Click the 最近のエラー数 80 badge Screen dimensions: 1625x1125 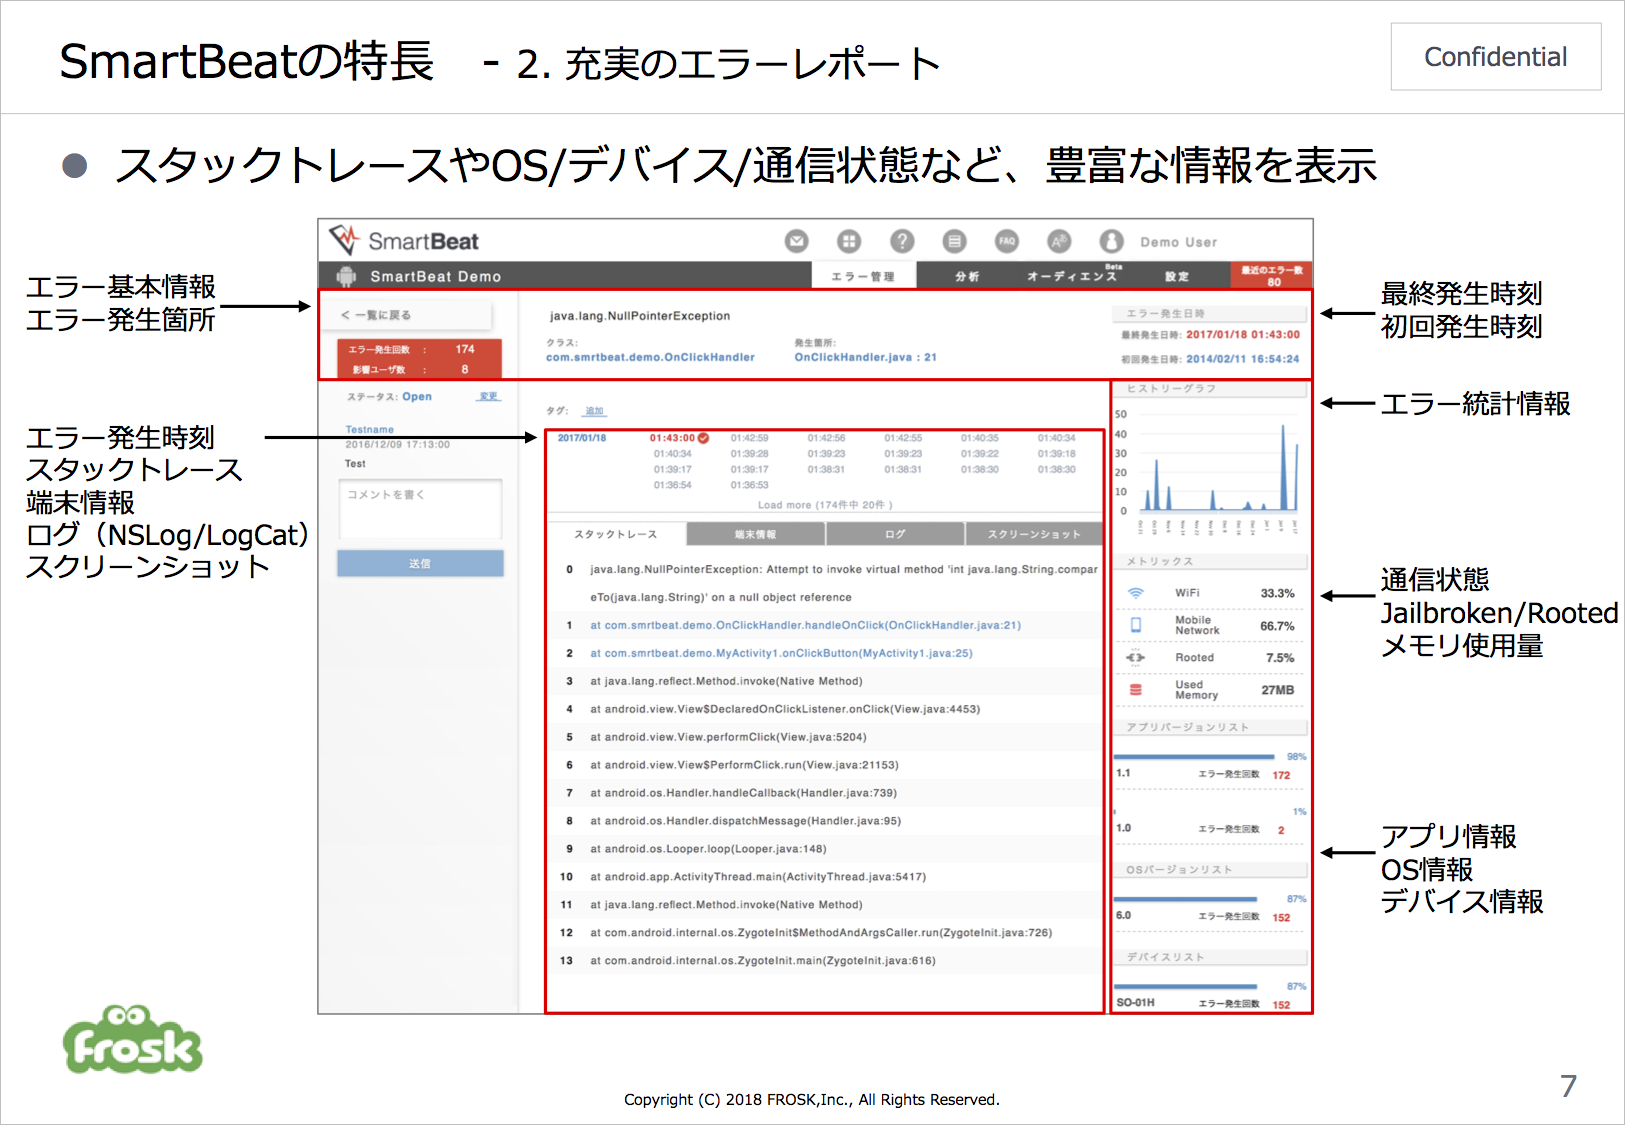coord(1272,276)
